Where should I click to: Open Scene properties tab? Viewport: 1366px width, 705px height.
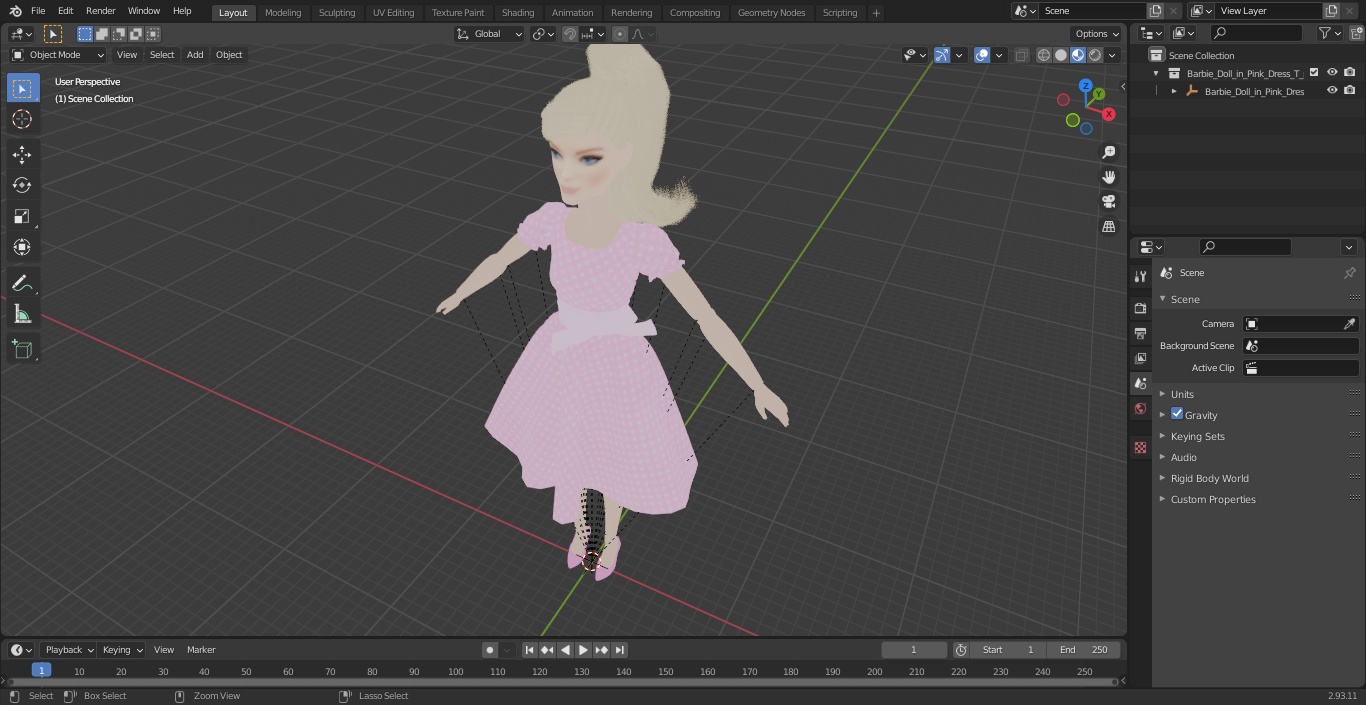1140,383
